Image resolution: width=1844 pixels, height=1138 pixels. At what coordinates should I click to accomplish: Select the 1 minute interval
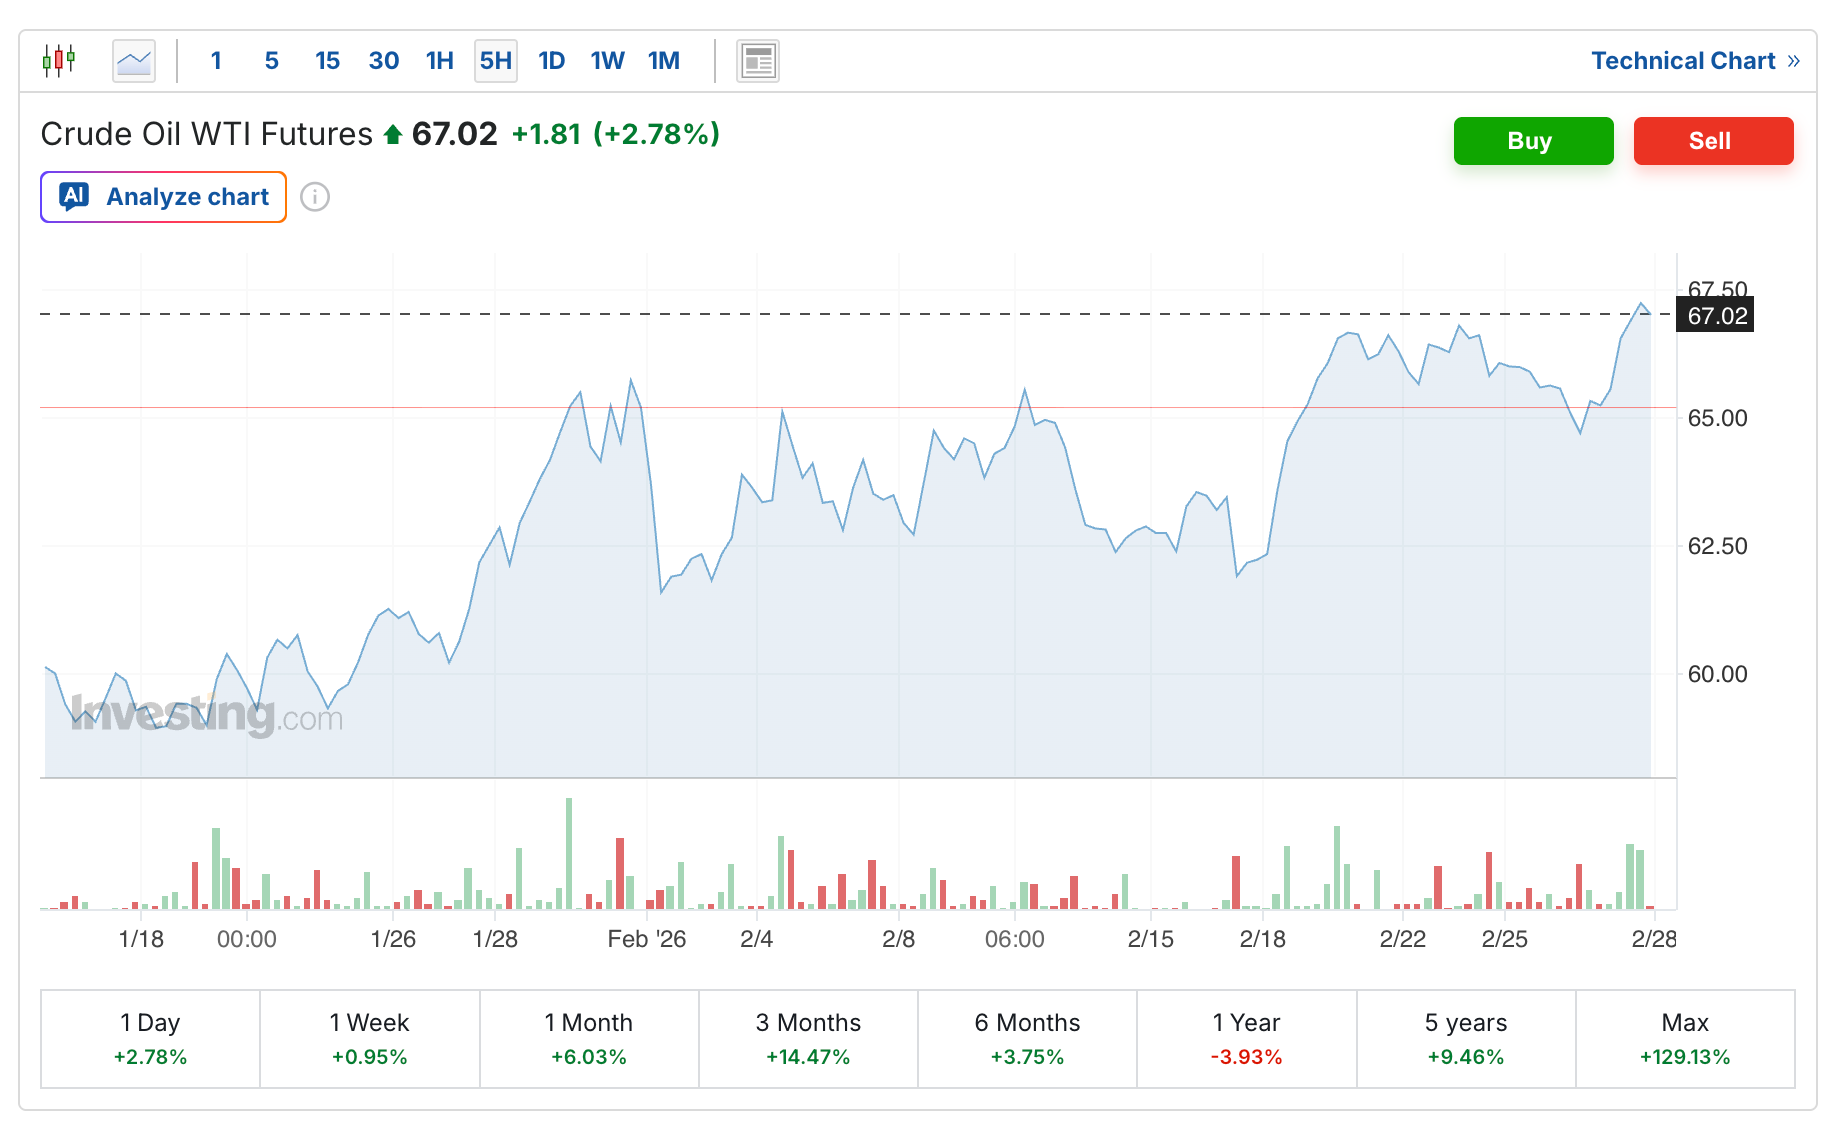click(x=216, y=61)
